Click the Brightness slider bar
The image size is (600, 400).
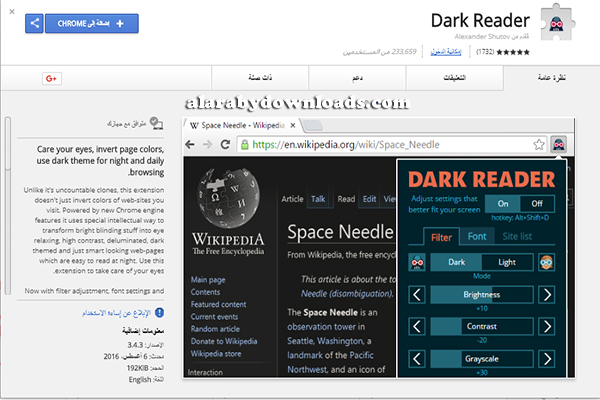coord(482,295)
